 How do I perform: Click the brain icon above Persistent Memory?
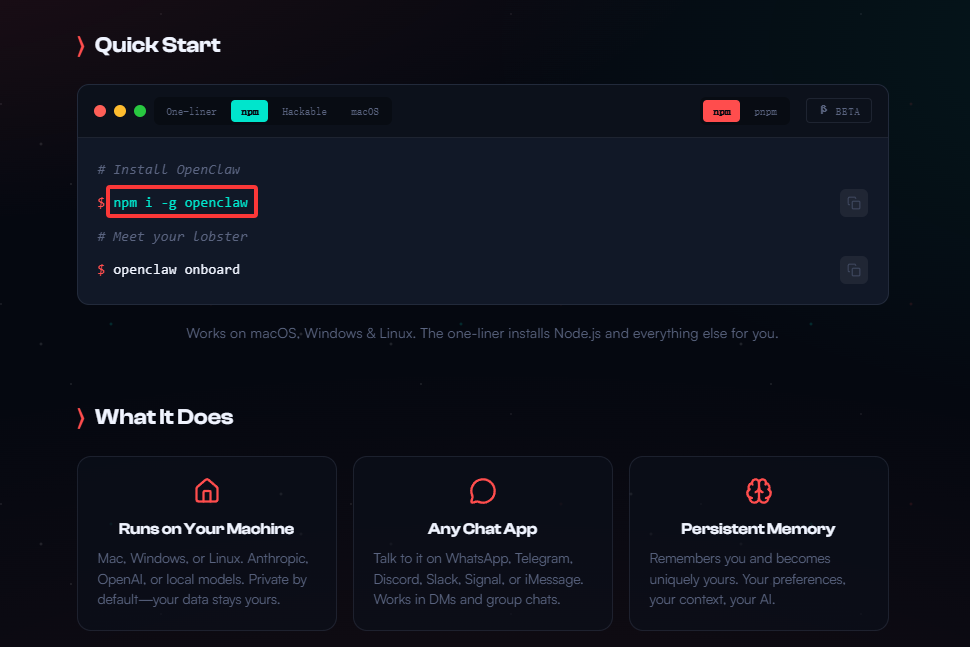[x=759, y=490]
